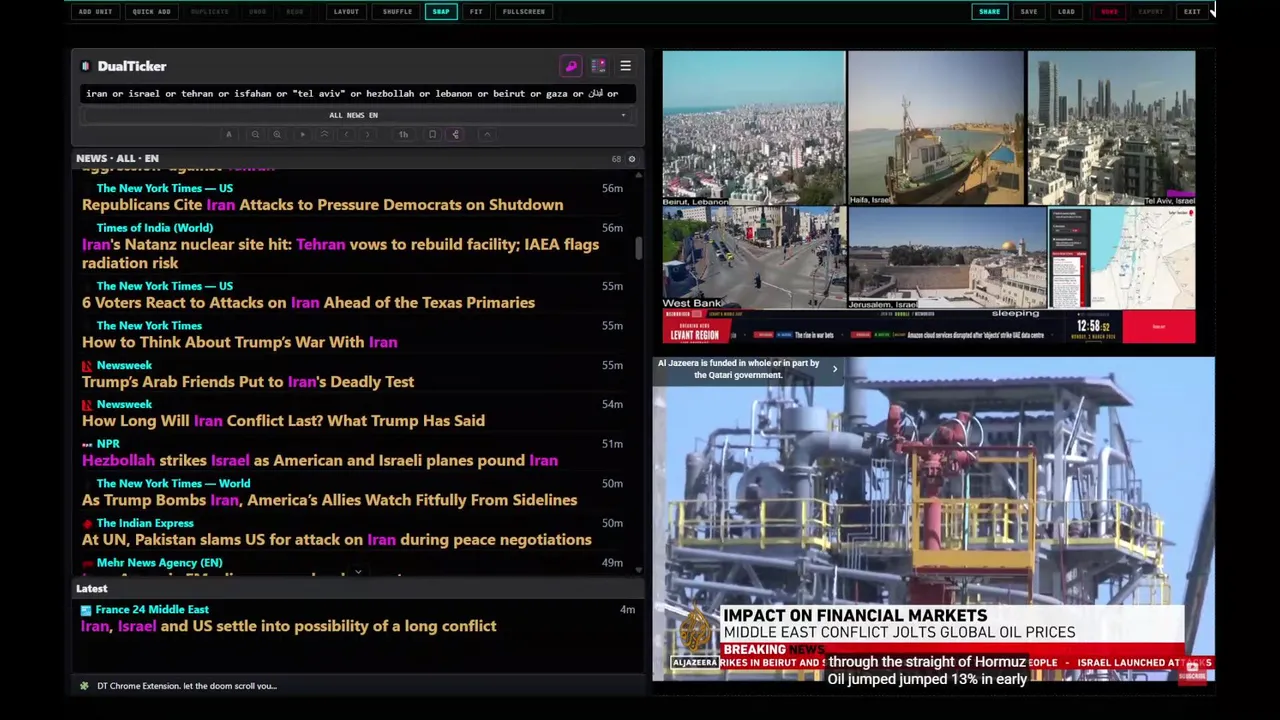
Task: Click the France 24 Middle East source icon
Action: coord(86,610)
